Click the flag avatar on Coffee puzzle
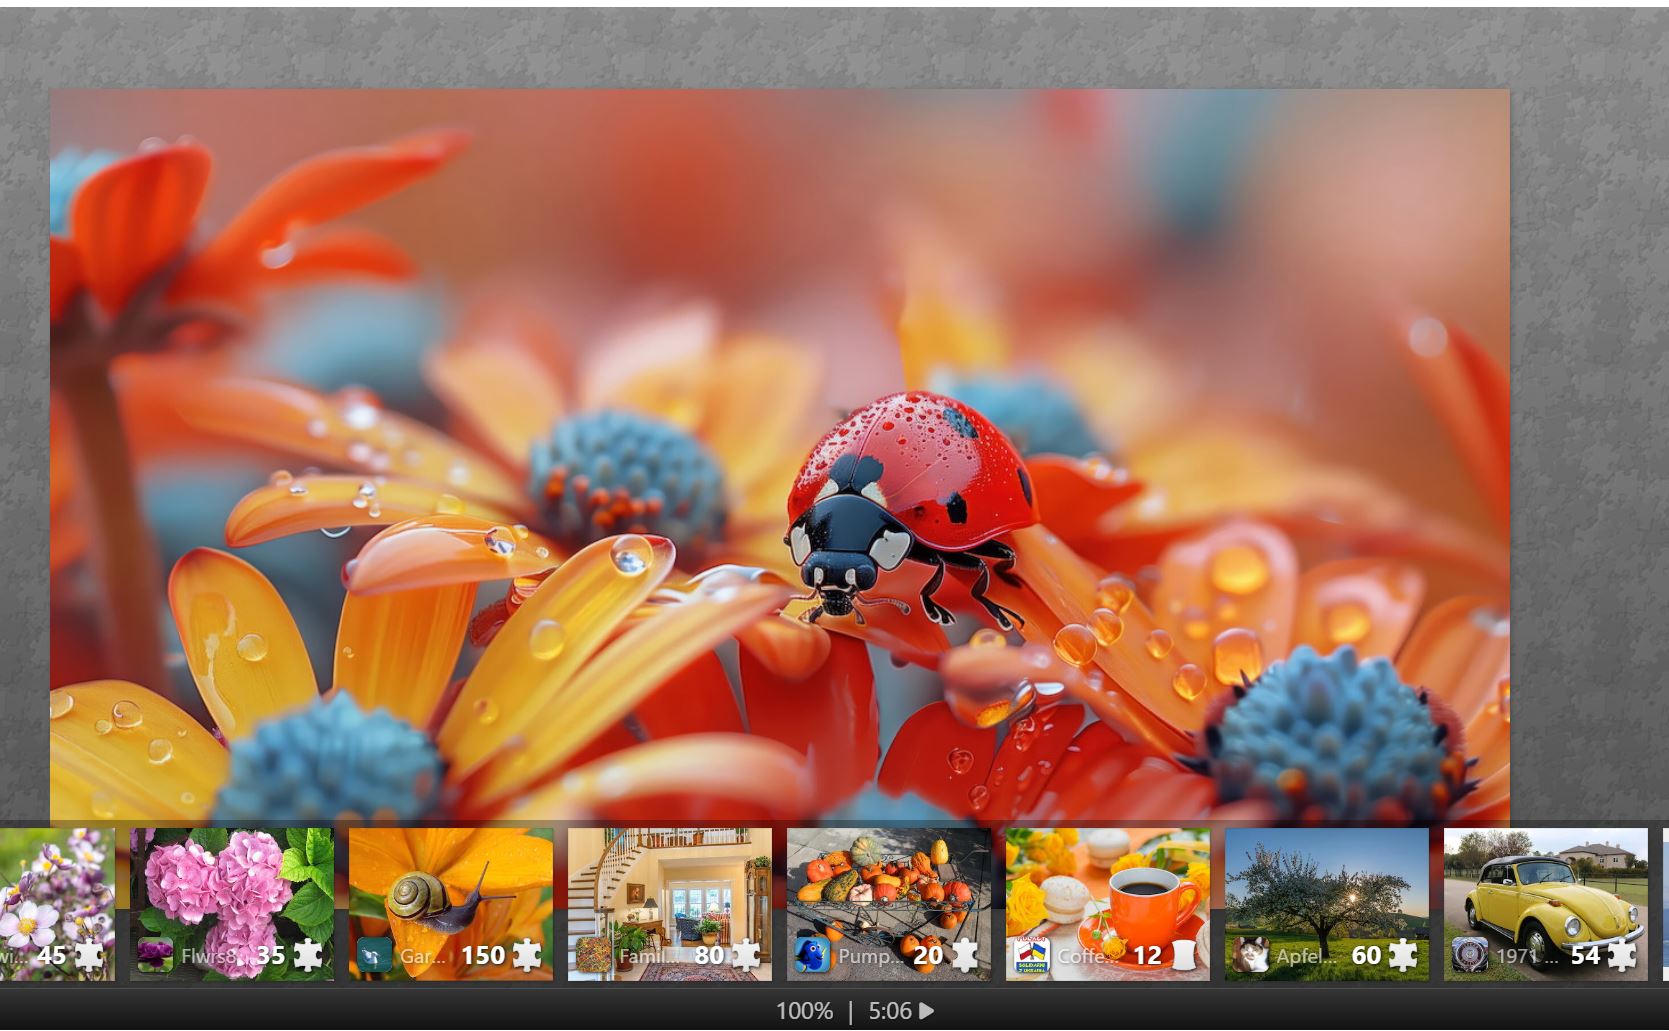The width and height of the screenshot is (1669, 1031). pos(1031,955)
